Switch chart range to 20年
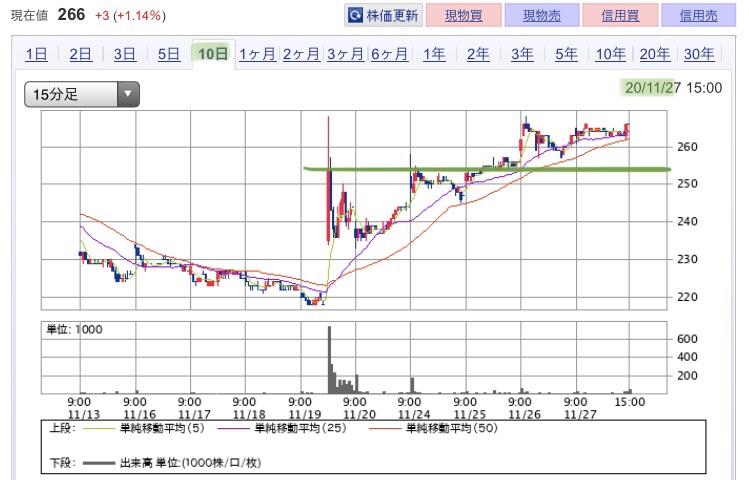Image resolution: width=749 pixels, height=480 pixels. pyautogui.click(x=654, y=54)
